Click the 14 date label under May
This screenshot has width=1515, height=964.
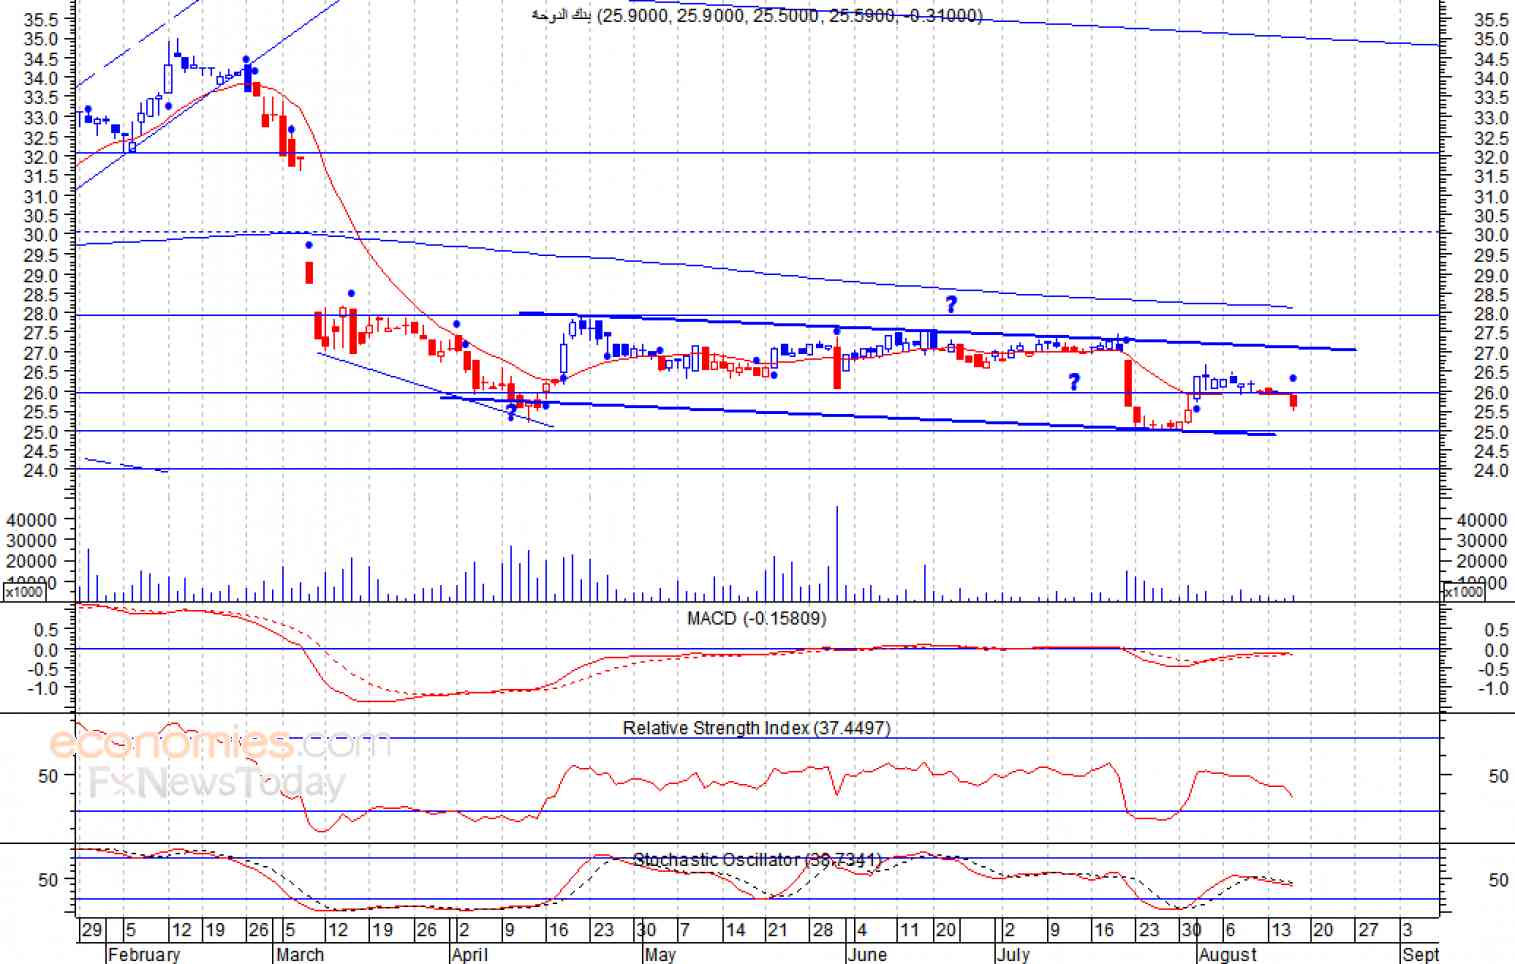click(735, 930)
